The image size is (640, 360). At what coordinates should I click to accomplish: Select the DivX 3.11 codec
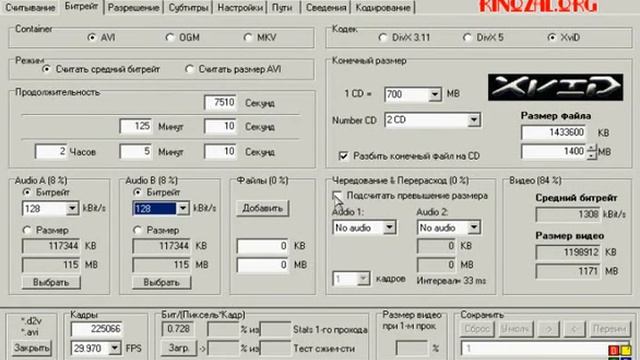pyautogui.click(x=404, y=38)
